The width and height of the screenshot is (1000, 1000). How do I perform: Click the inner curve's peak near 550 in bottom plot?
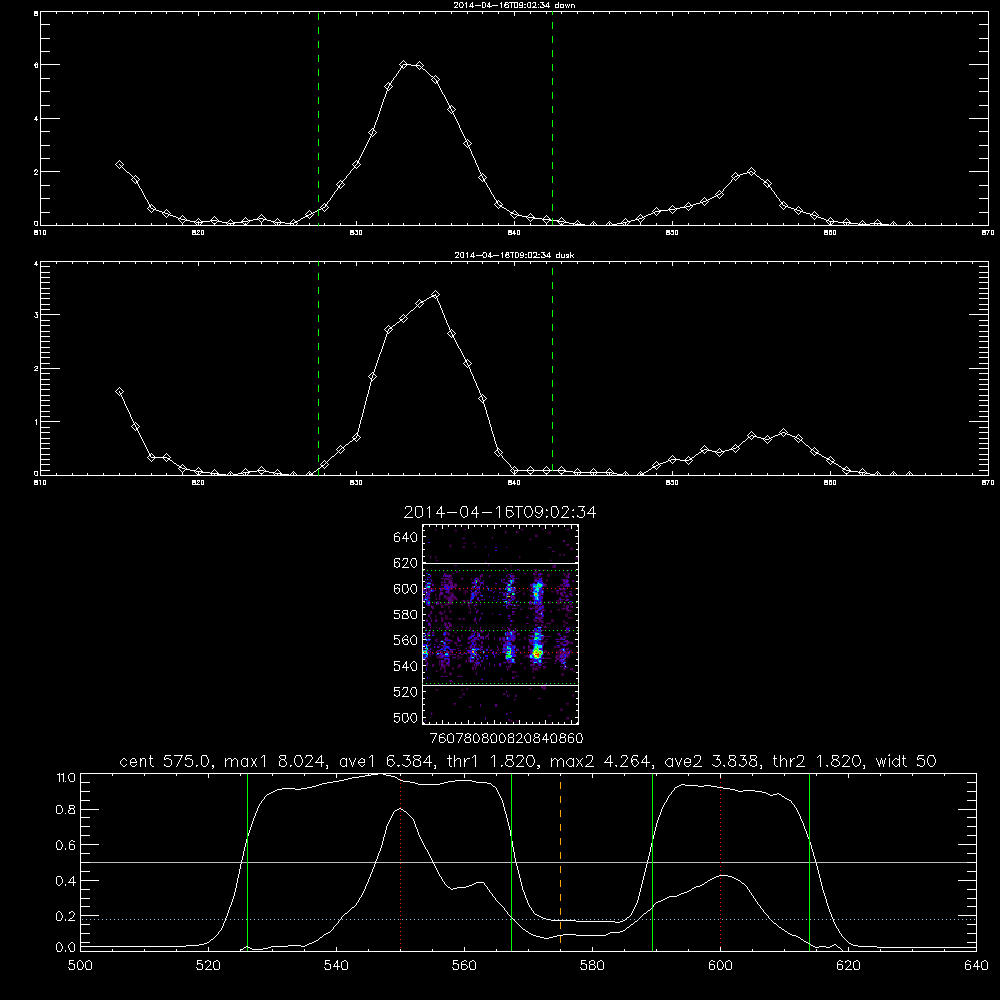[401, 809]
